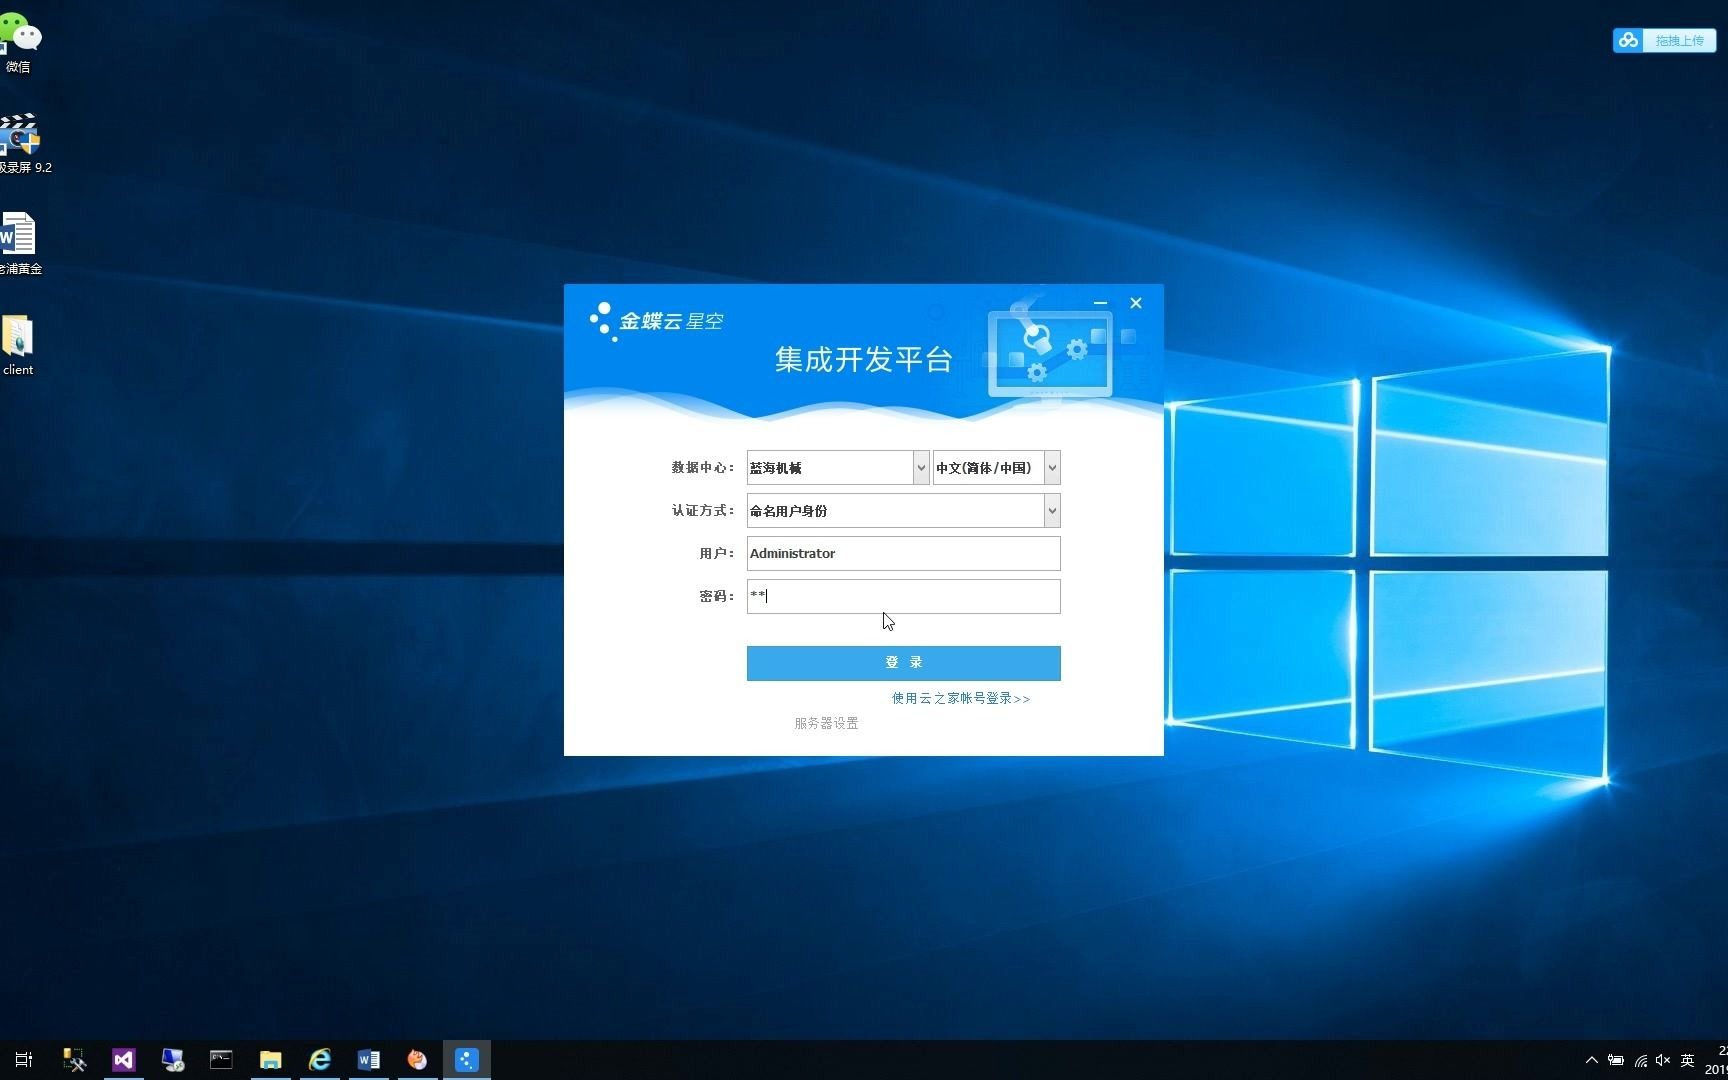Open the tools utility icon in taskbar
Image resolution: width=1728 pixels, height=1080 pixels.
(74, 1060)
